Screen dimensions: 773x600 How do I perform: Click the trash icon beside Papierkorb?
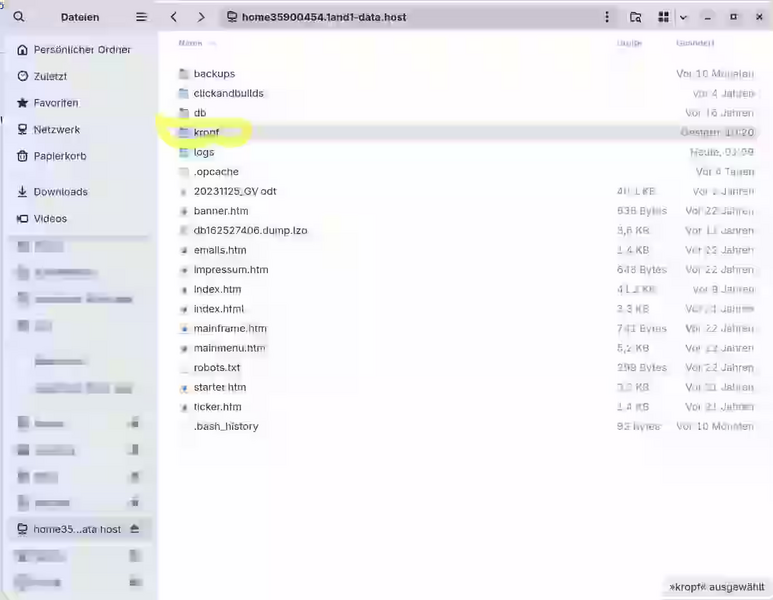[x=22, y=156]
